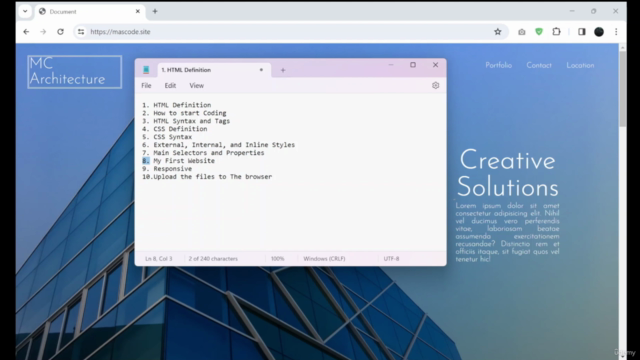
Task: Open the green shield extension
Action: tap(539, 31)
